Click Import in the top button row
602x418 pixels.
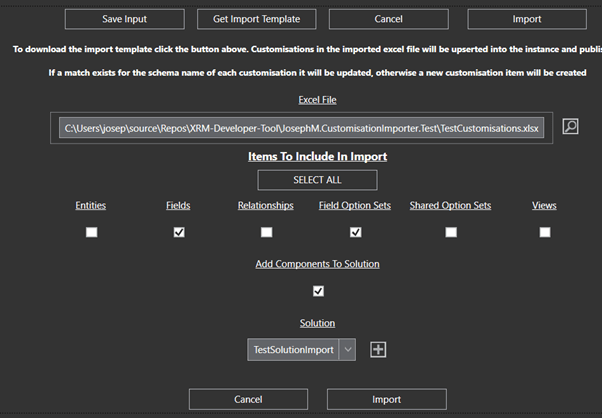coord(526,19)
